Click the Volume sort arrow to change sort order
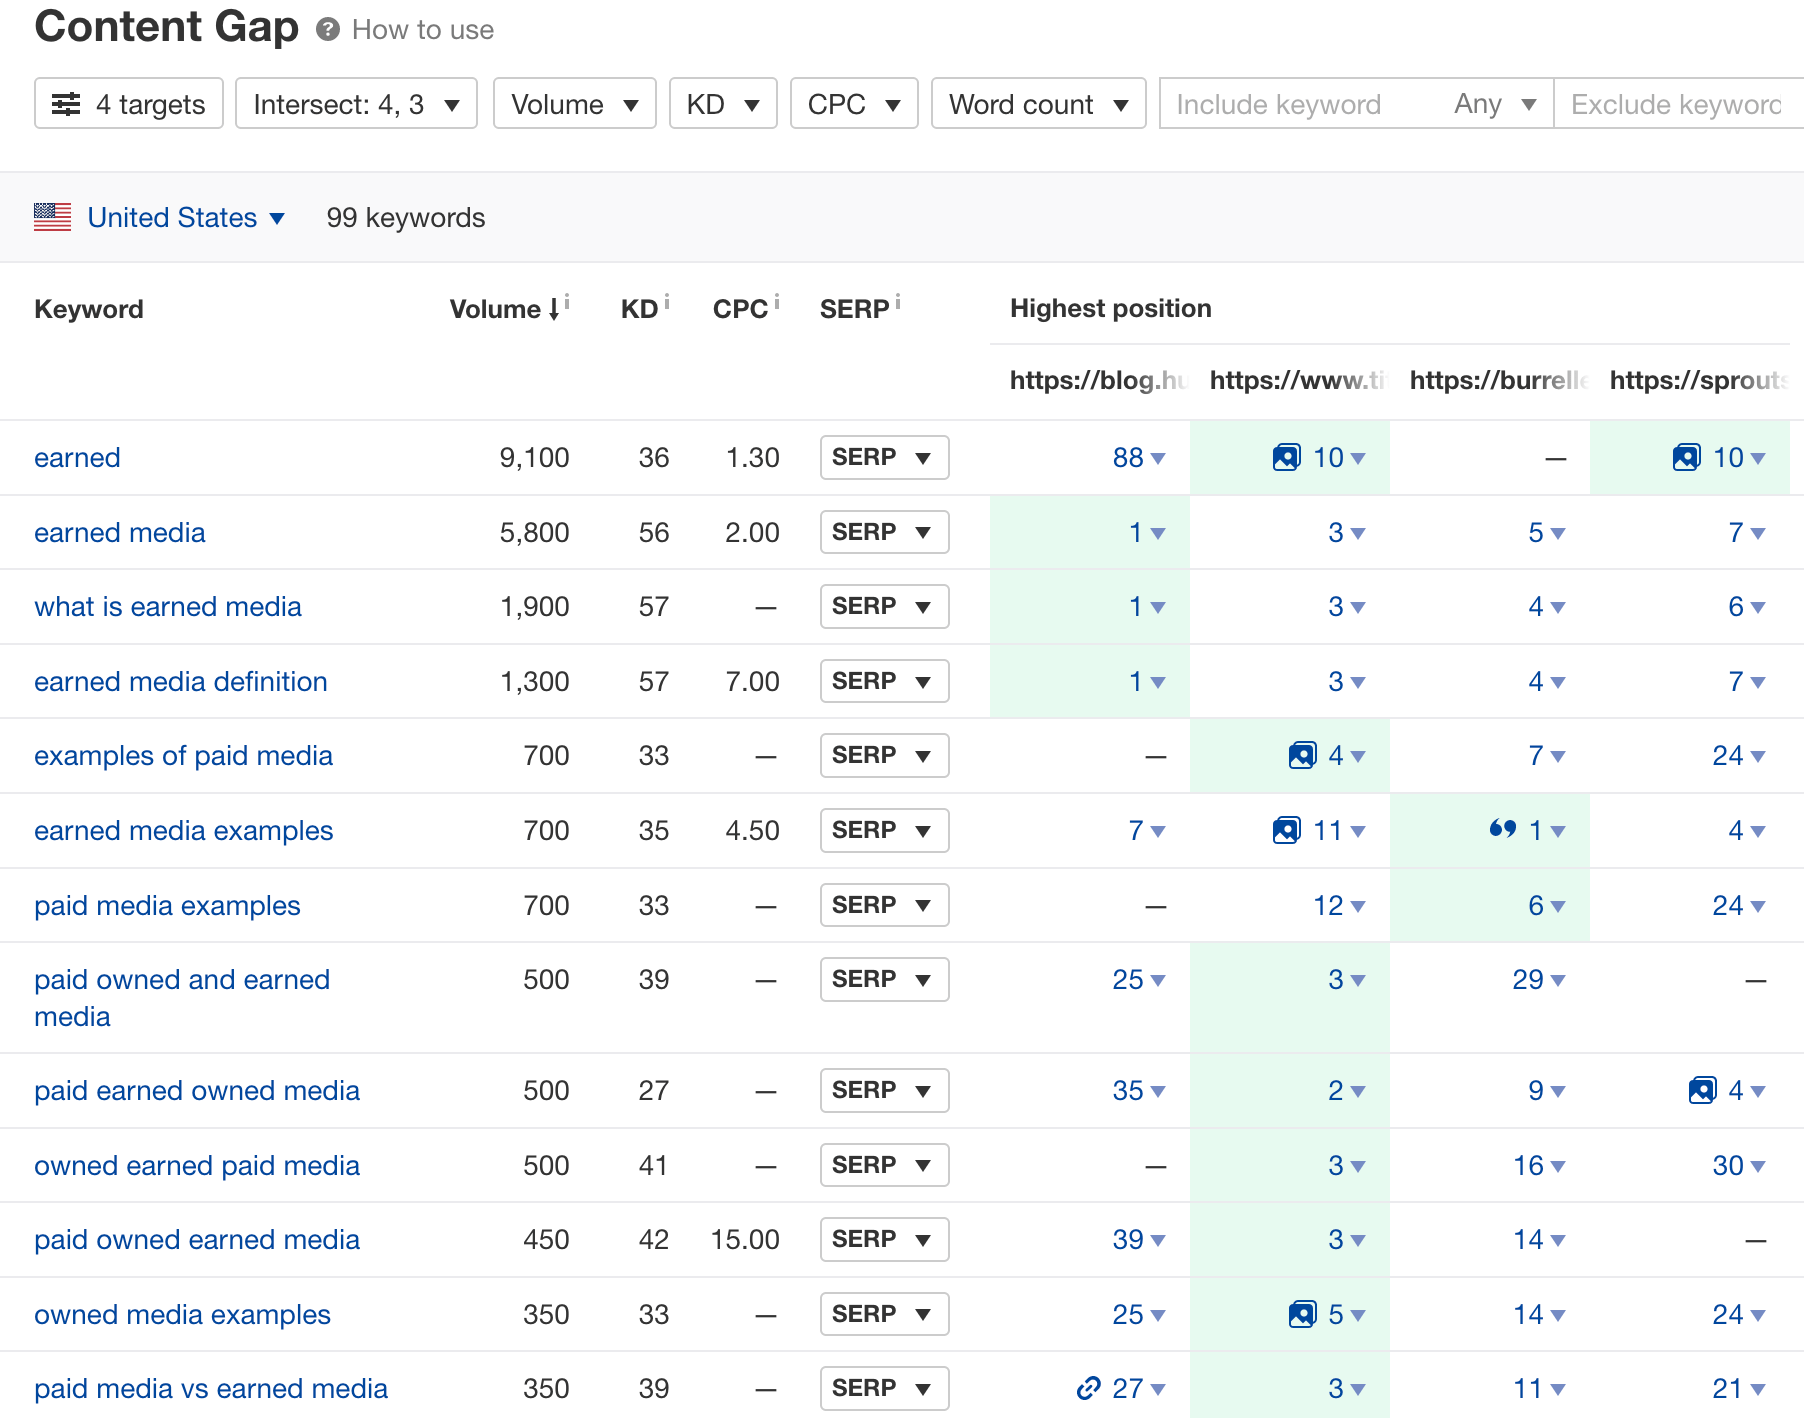 point(553,309)
